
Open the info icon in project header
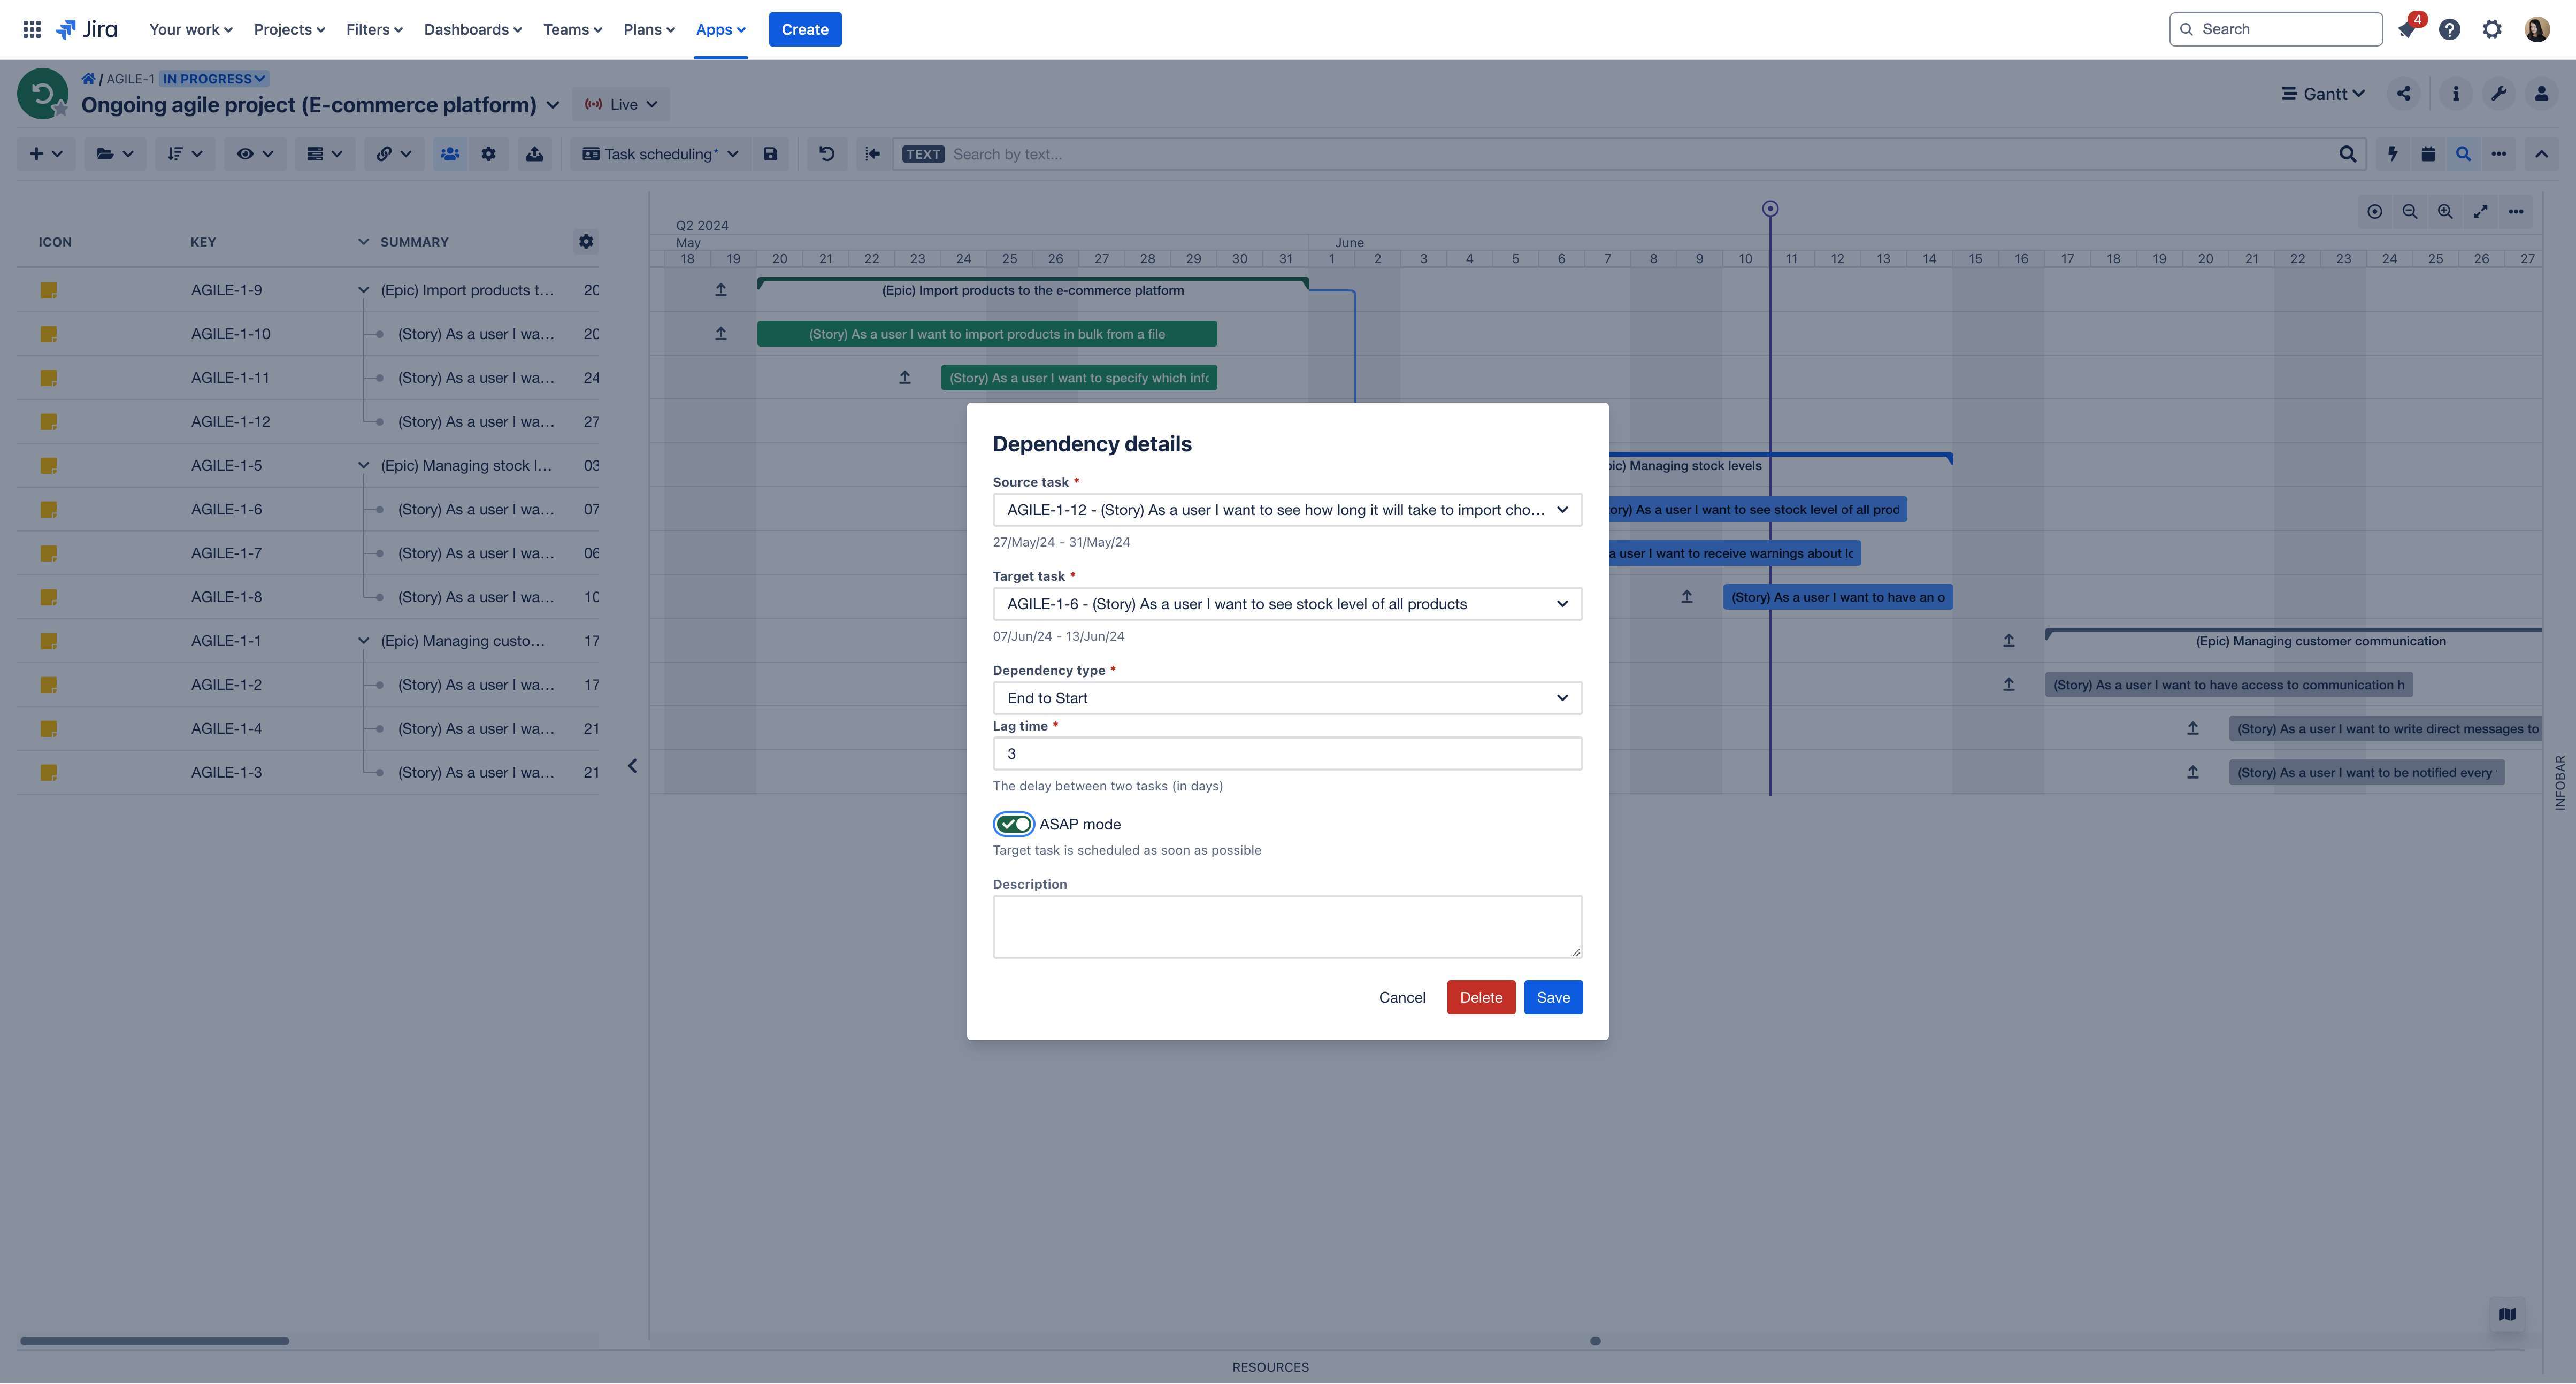point(2455,93)
